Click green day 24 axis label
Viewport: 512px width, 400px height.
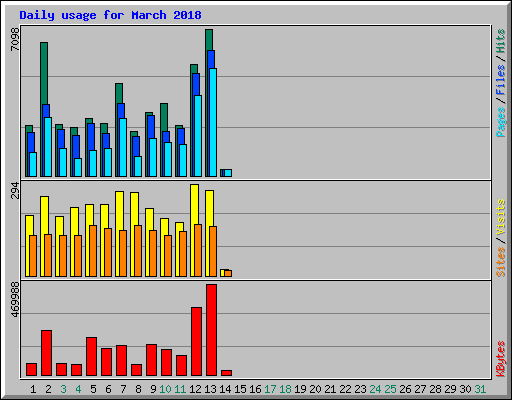pyautogui.click(x=375, y=389)
